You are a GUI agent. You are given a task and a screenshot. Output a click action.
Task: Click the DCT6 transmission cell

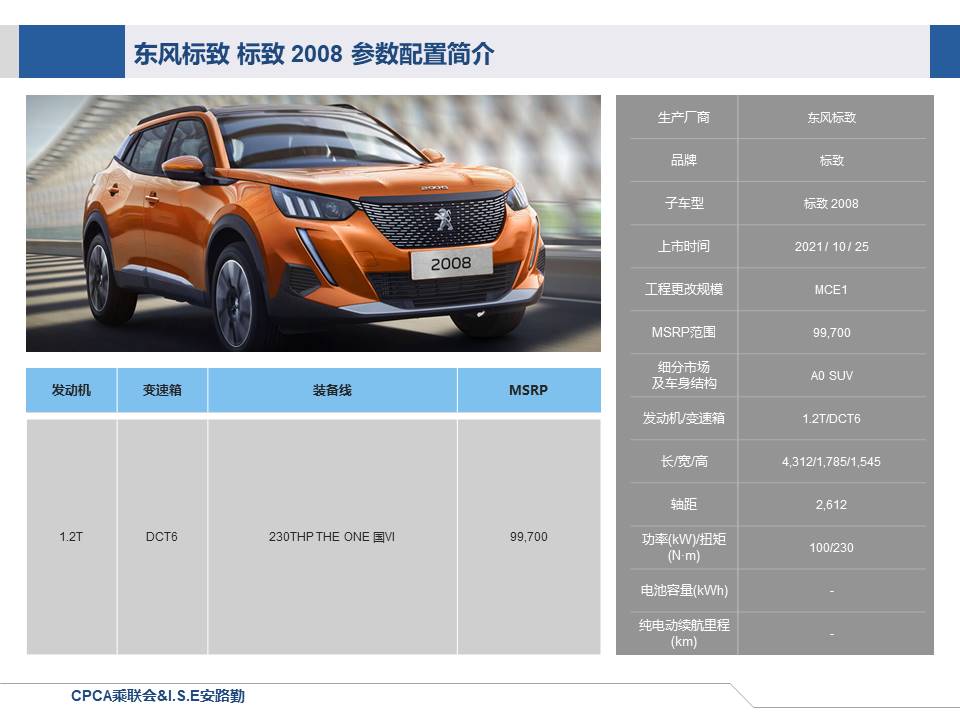[162, 537]
